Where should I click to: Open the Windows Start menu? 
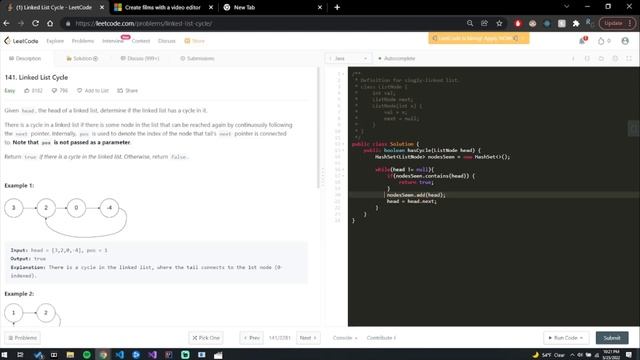click(x=4, y=355)
